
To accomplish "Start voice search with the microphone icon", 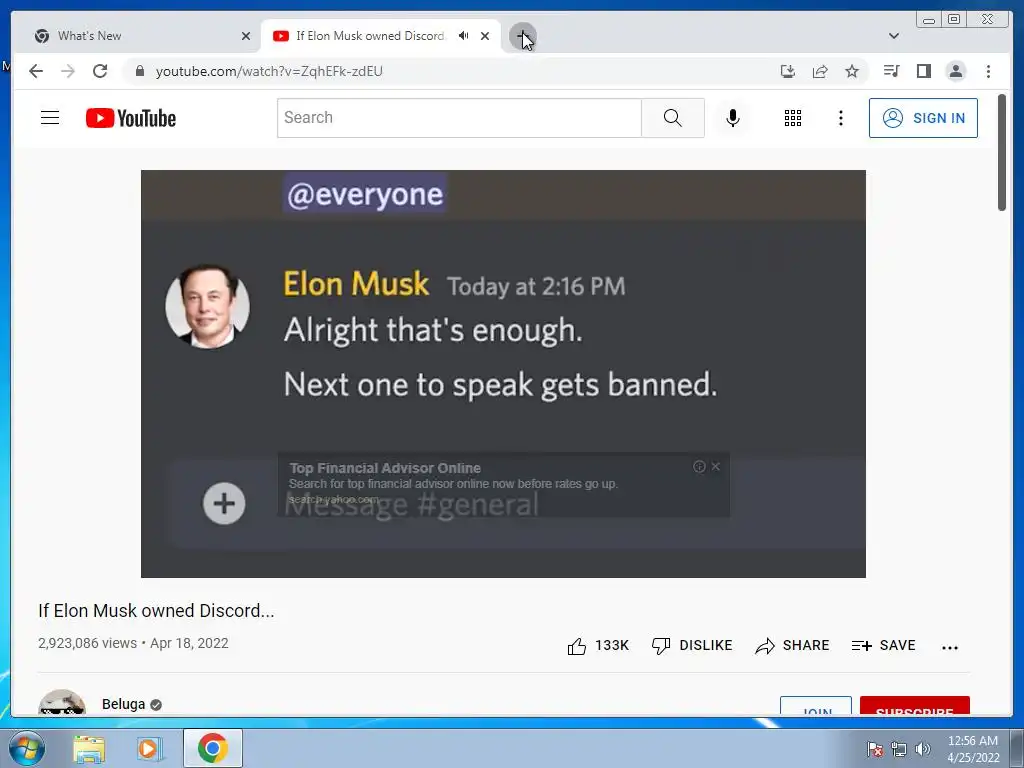I will click(733, 118).
